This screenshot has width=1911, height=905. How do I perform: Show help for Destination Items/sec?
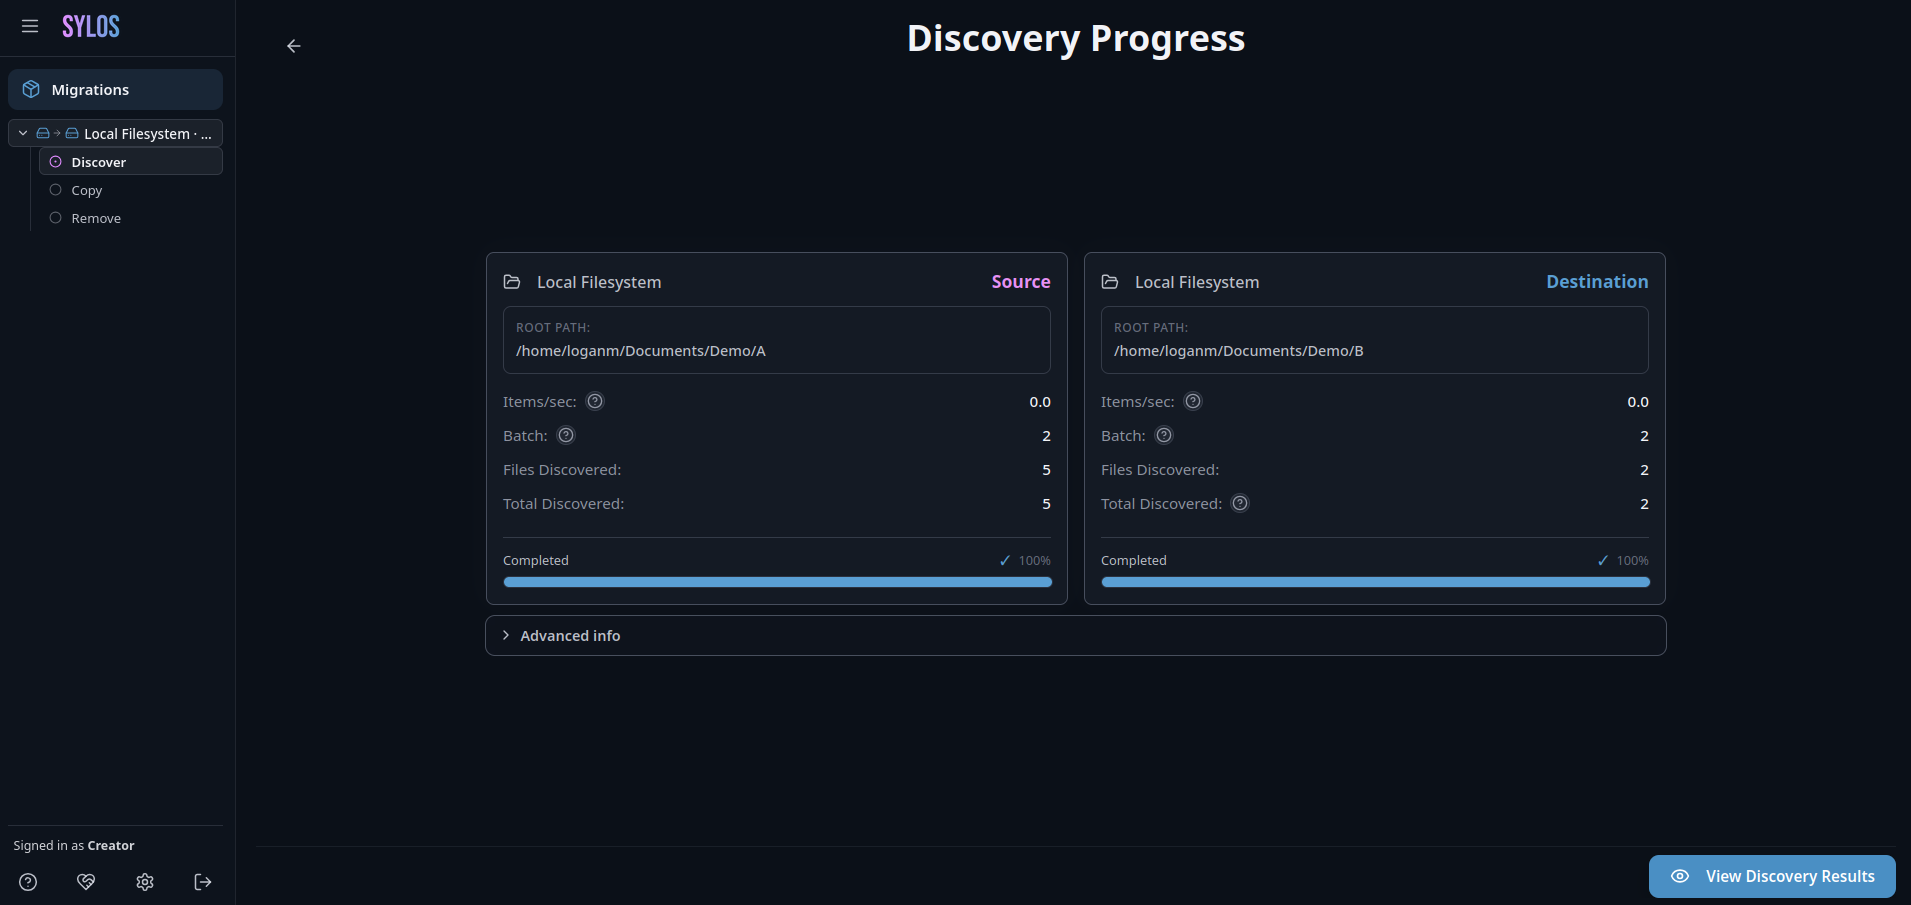click(x=1193, y=401)
